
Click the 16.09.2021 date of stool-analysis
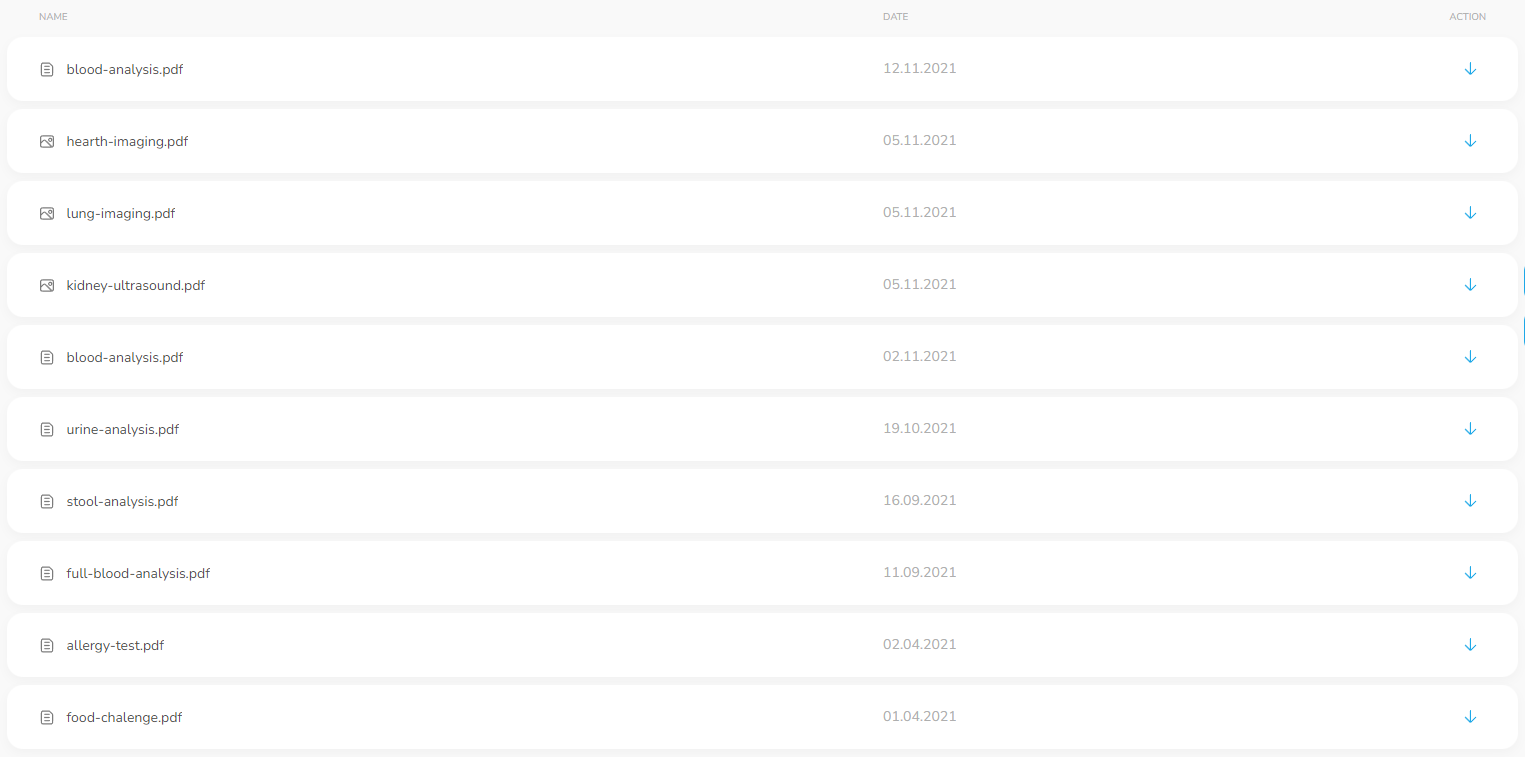pos(920,500)
